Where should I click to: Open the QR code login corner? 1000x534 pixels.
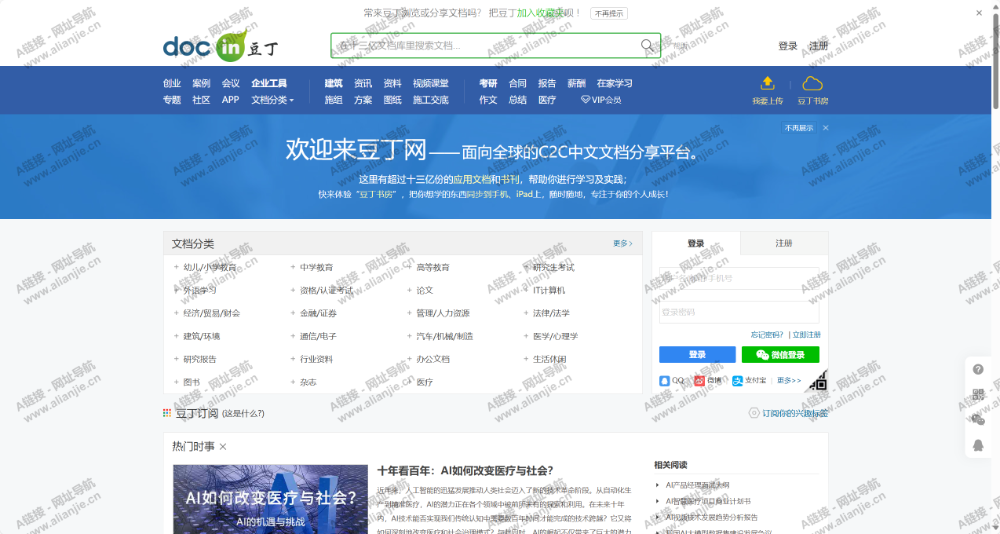tap(819, 382)
